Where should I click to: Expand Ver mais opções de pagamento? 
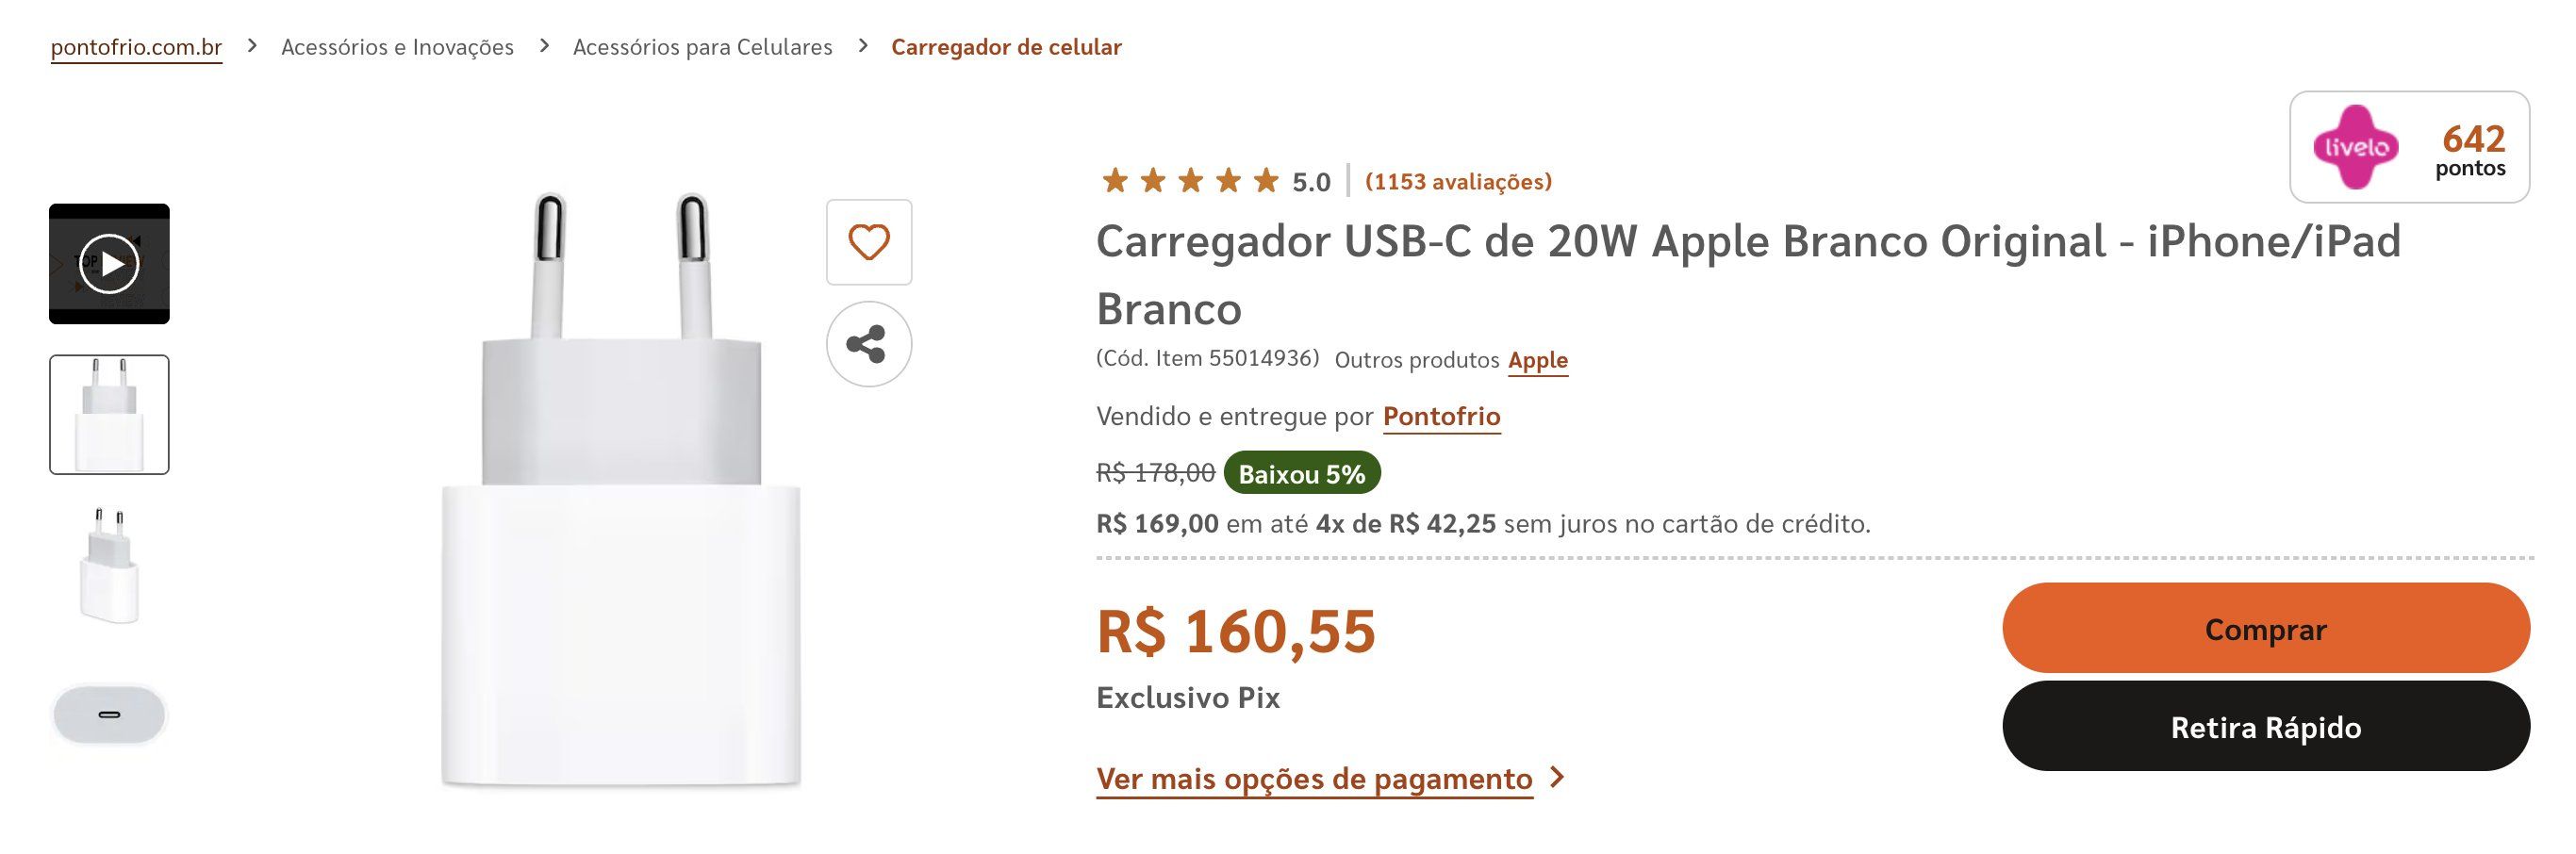(x=1314, y=778)
